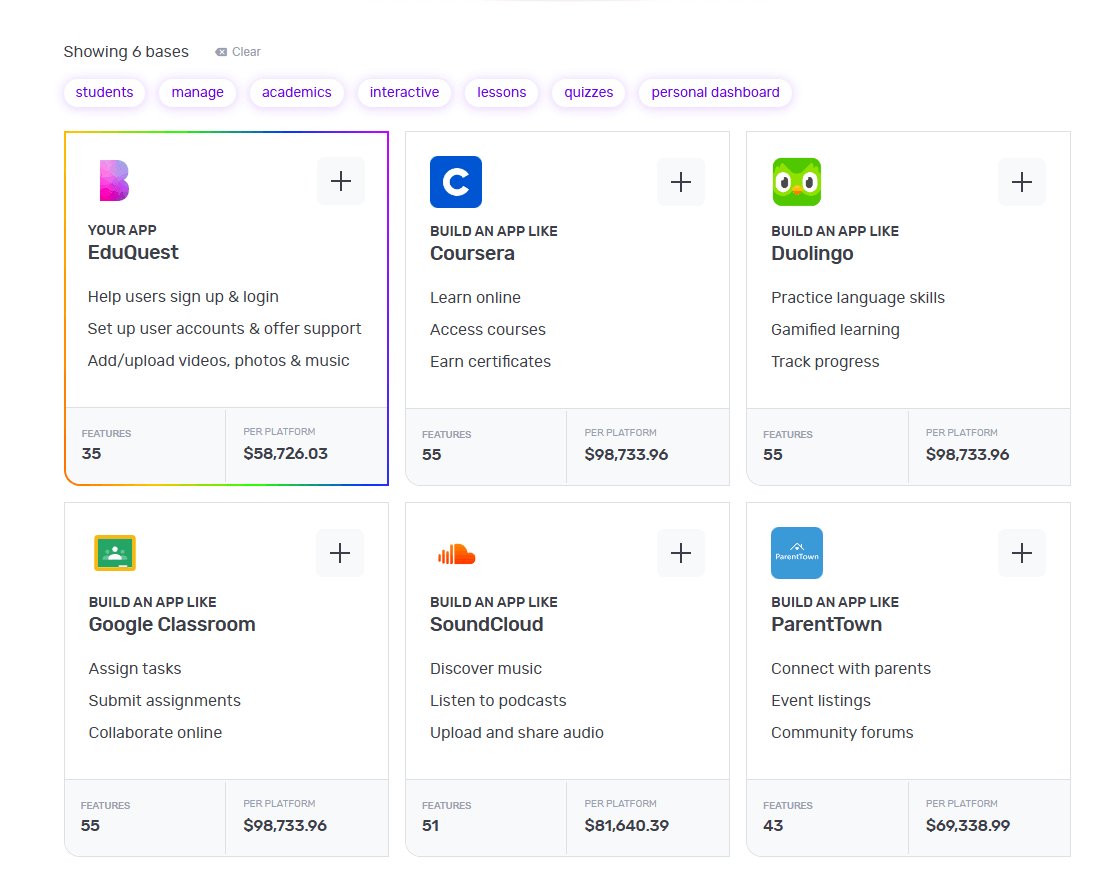Select the academics tag
Screen dimensions: 1117x881
coord(296,93)
